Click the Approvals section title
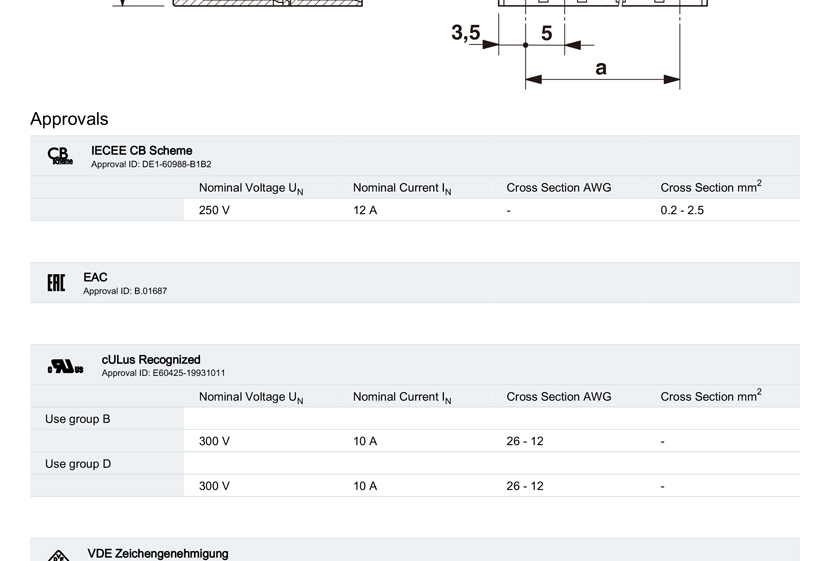 point(69,119)
